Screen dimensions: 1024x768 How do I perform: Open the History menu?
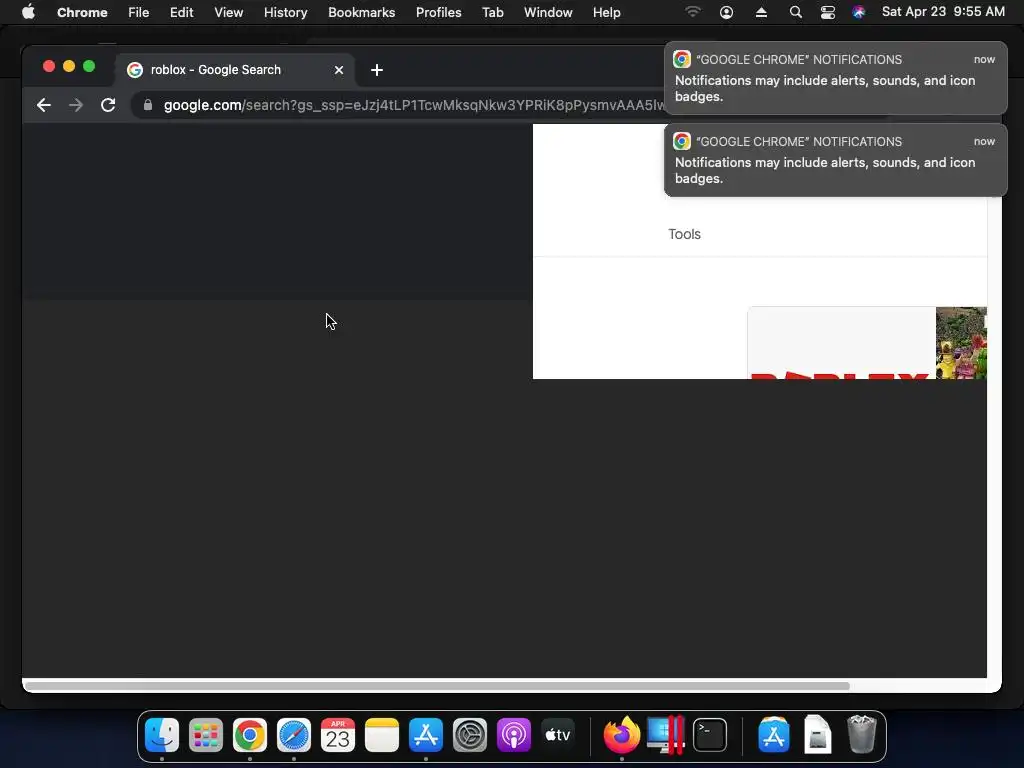point(285,12)
